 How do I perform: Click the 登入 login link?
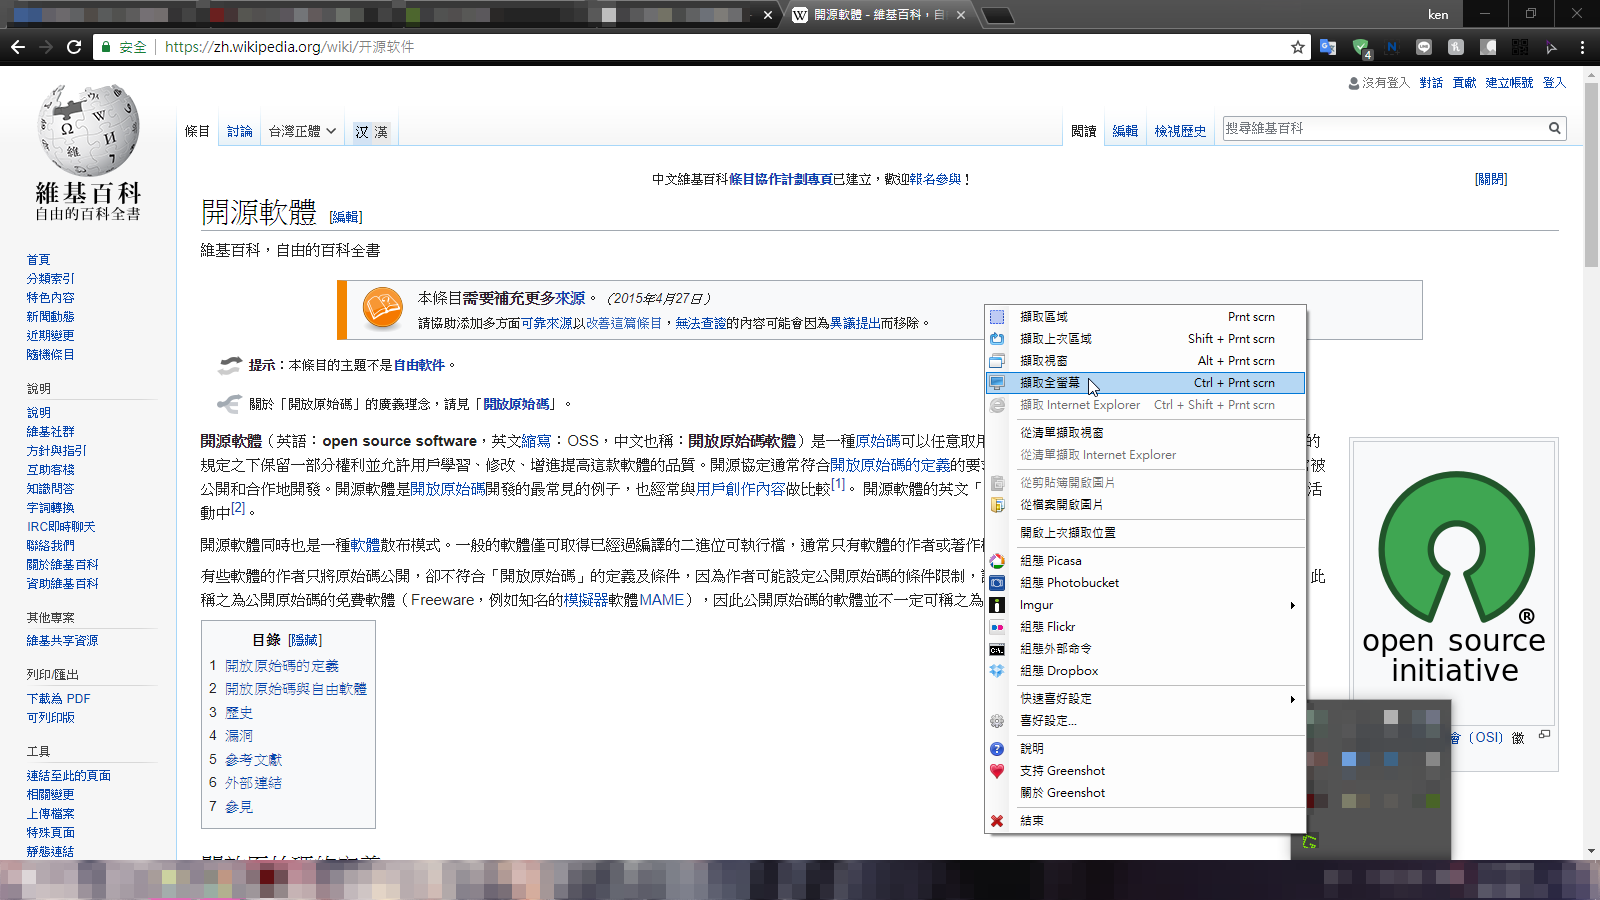pyautogui.click(x=1553, y=82)
